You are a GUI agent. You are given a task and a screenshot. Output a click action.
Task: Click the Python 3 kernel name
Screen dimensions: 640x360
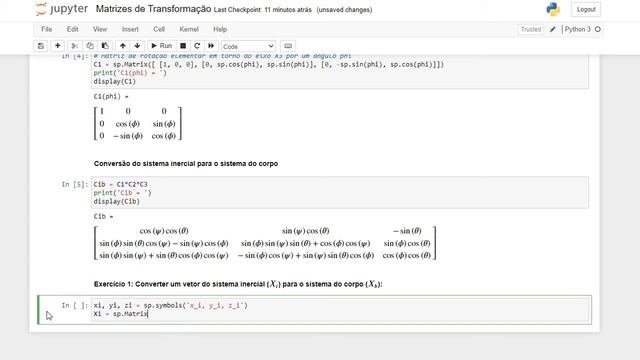tap(577, 29)
